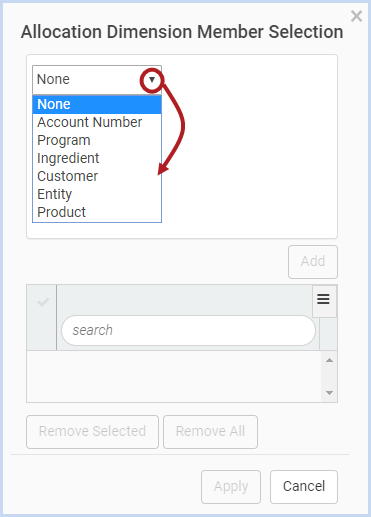Image resolution: width=371 pixels, height=517 pixels.
Task: Click the dimension combo box showing None
Action: pyautogui.click(x=97, y=80)
